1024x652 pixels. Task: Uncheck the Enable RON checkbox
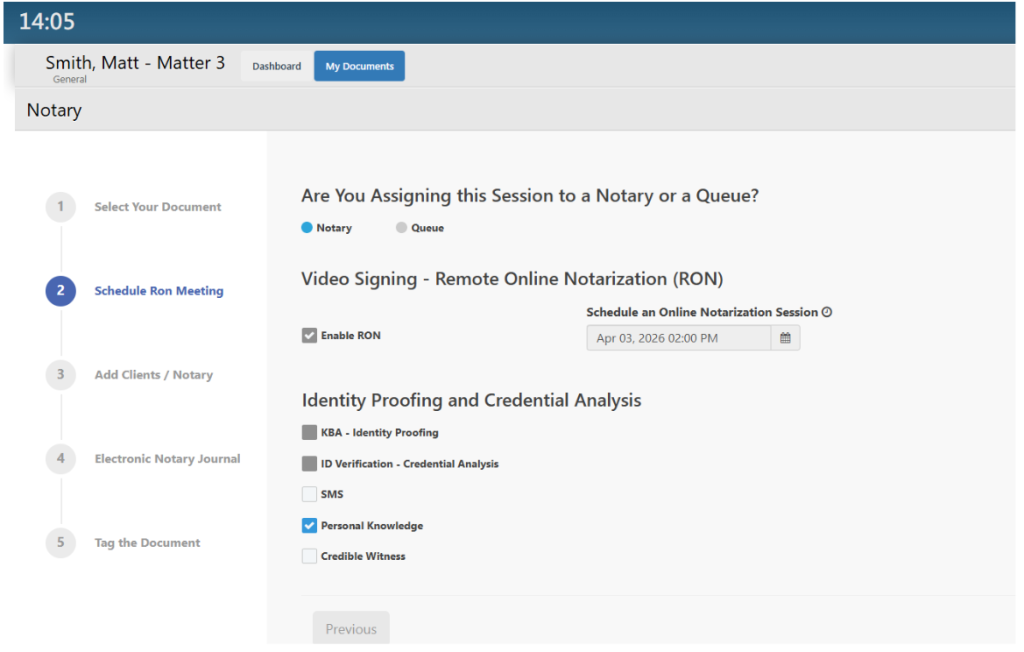(309, 336)
